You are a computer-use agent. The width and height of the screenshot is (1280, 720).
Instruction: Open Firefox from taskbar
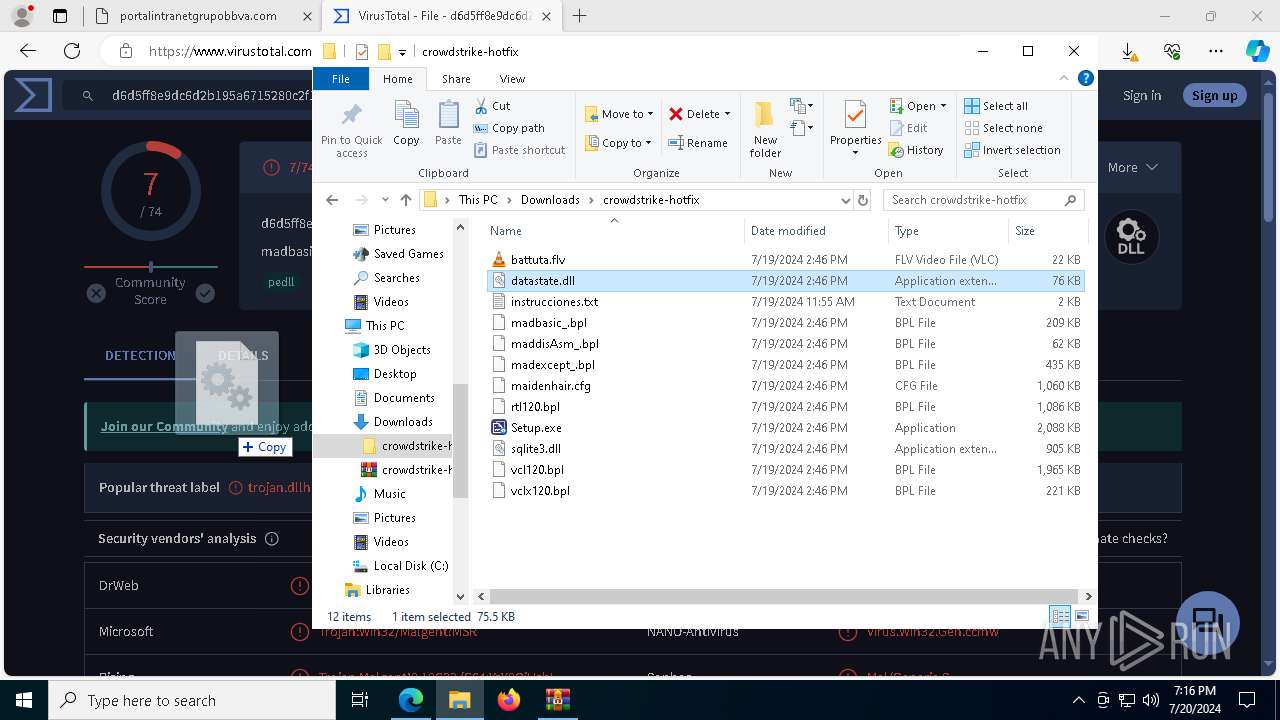(x=508, y=700)
